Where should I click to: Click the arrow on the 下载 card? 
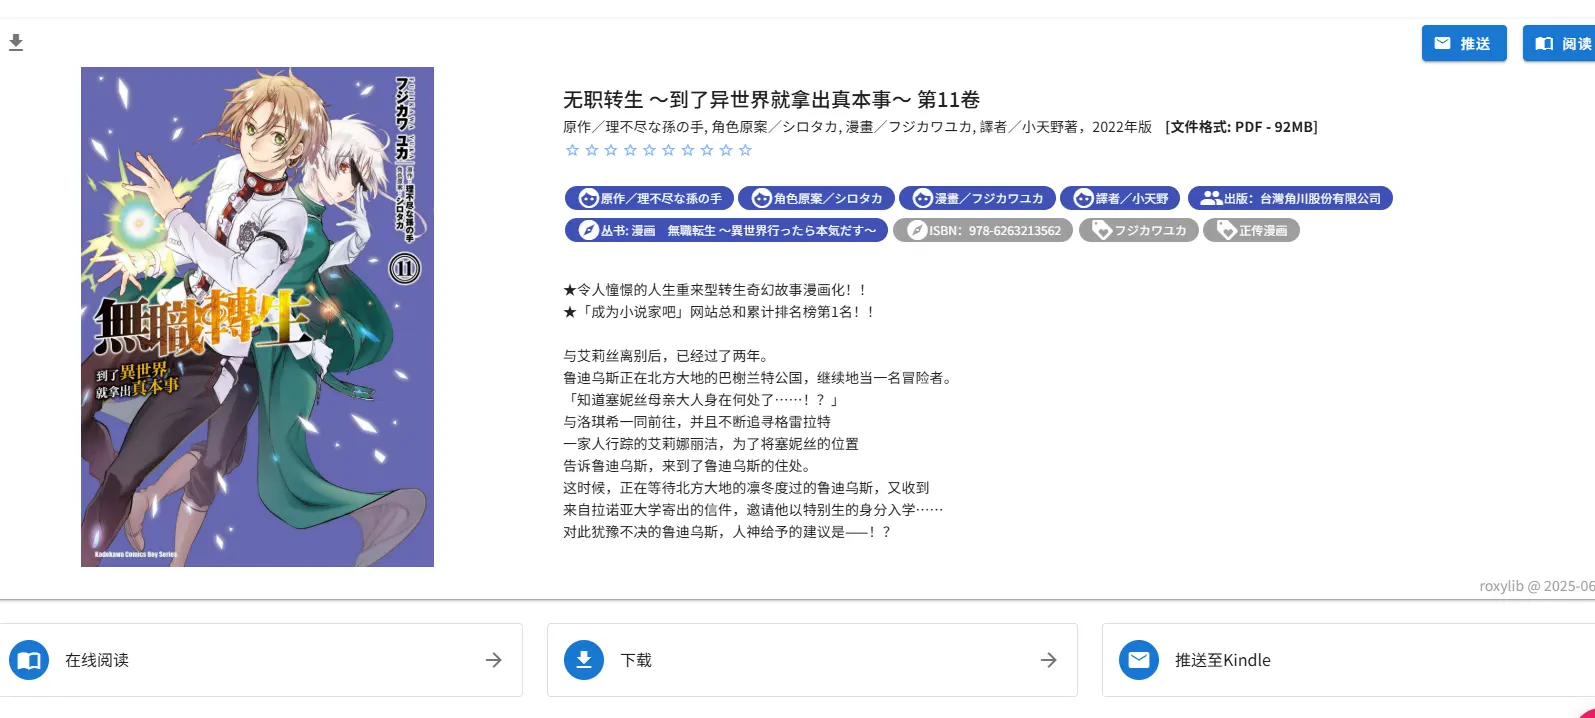[x=1048, y=660]
